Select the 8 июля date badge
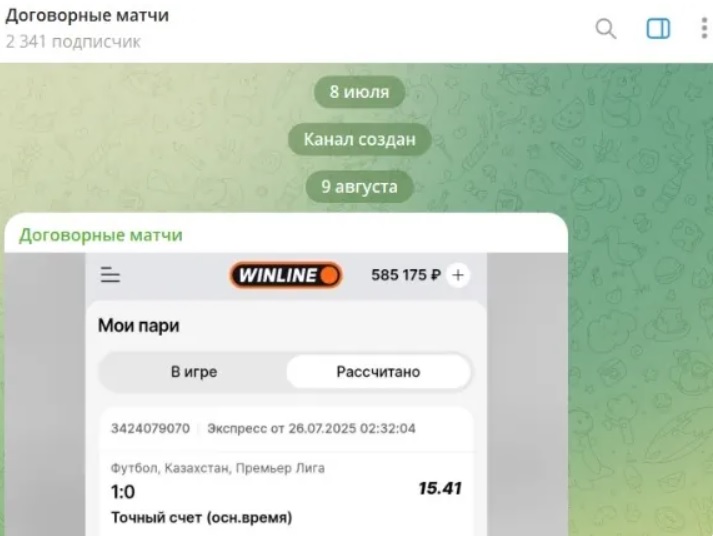713x536 pixels. point(359,92)
